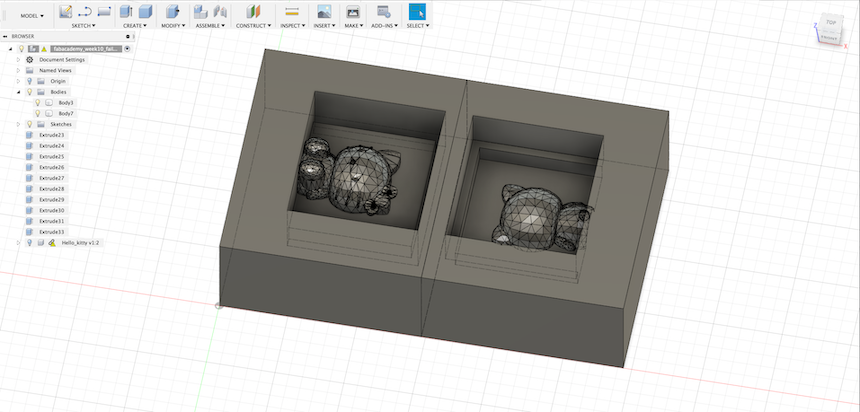Select Extrude29 in the browser
This screenshot has width=860, height=412.
[52, 200]
